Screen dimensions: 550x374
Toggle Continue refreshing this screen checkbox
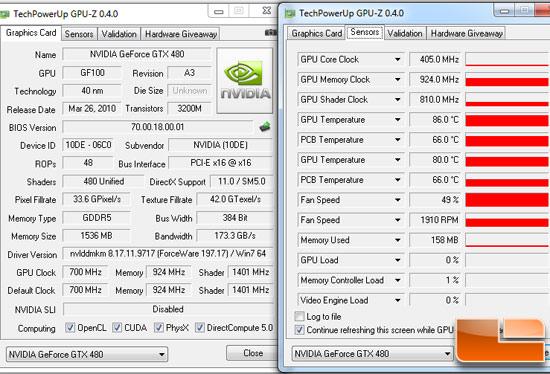pos(299,330)
